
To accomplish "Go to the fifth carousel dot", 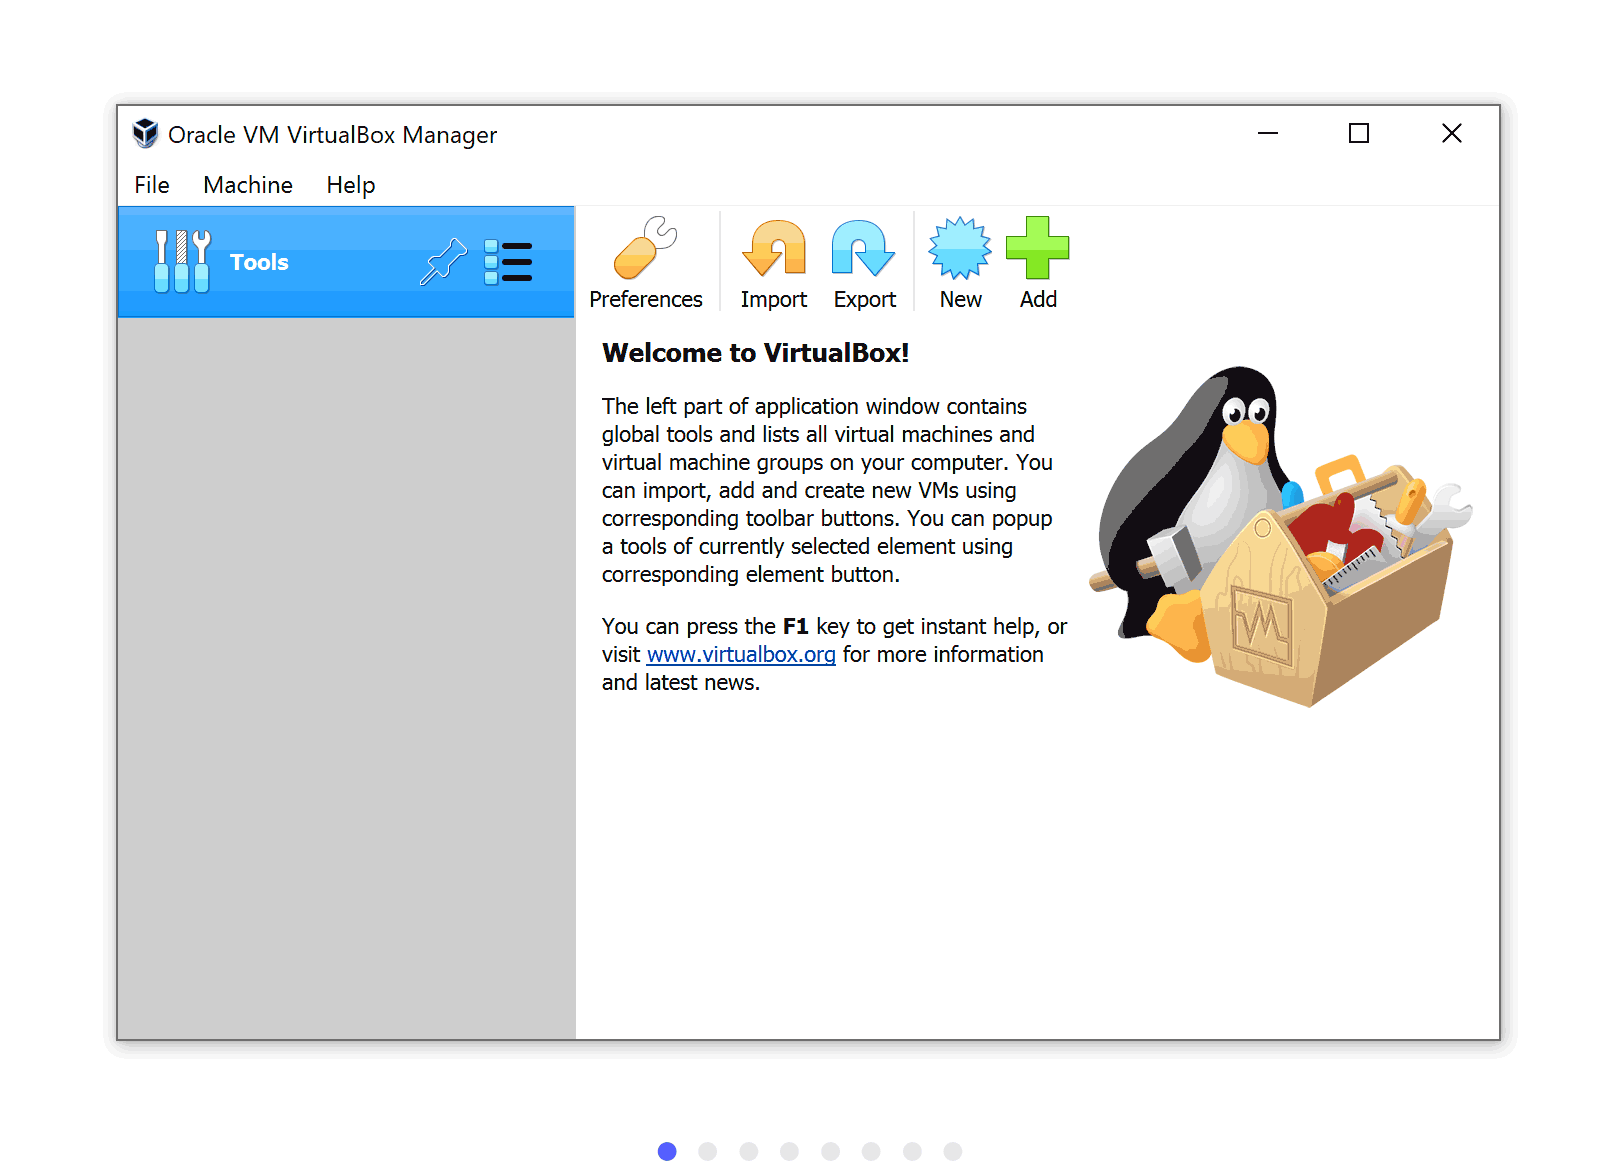I will pos(831,1151).
